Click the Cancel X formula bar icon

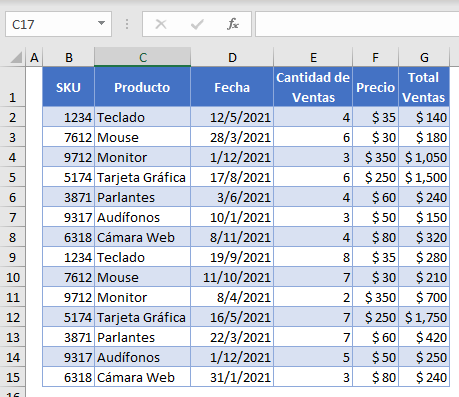tap(161, 24)
